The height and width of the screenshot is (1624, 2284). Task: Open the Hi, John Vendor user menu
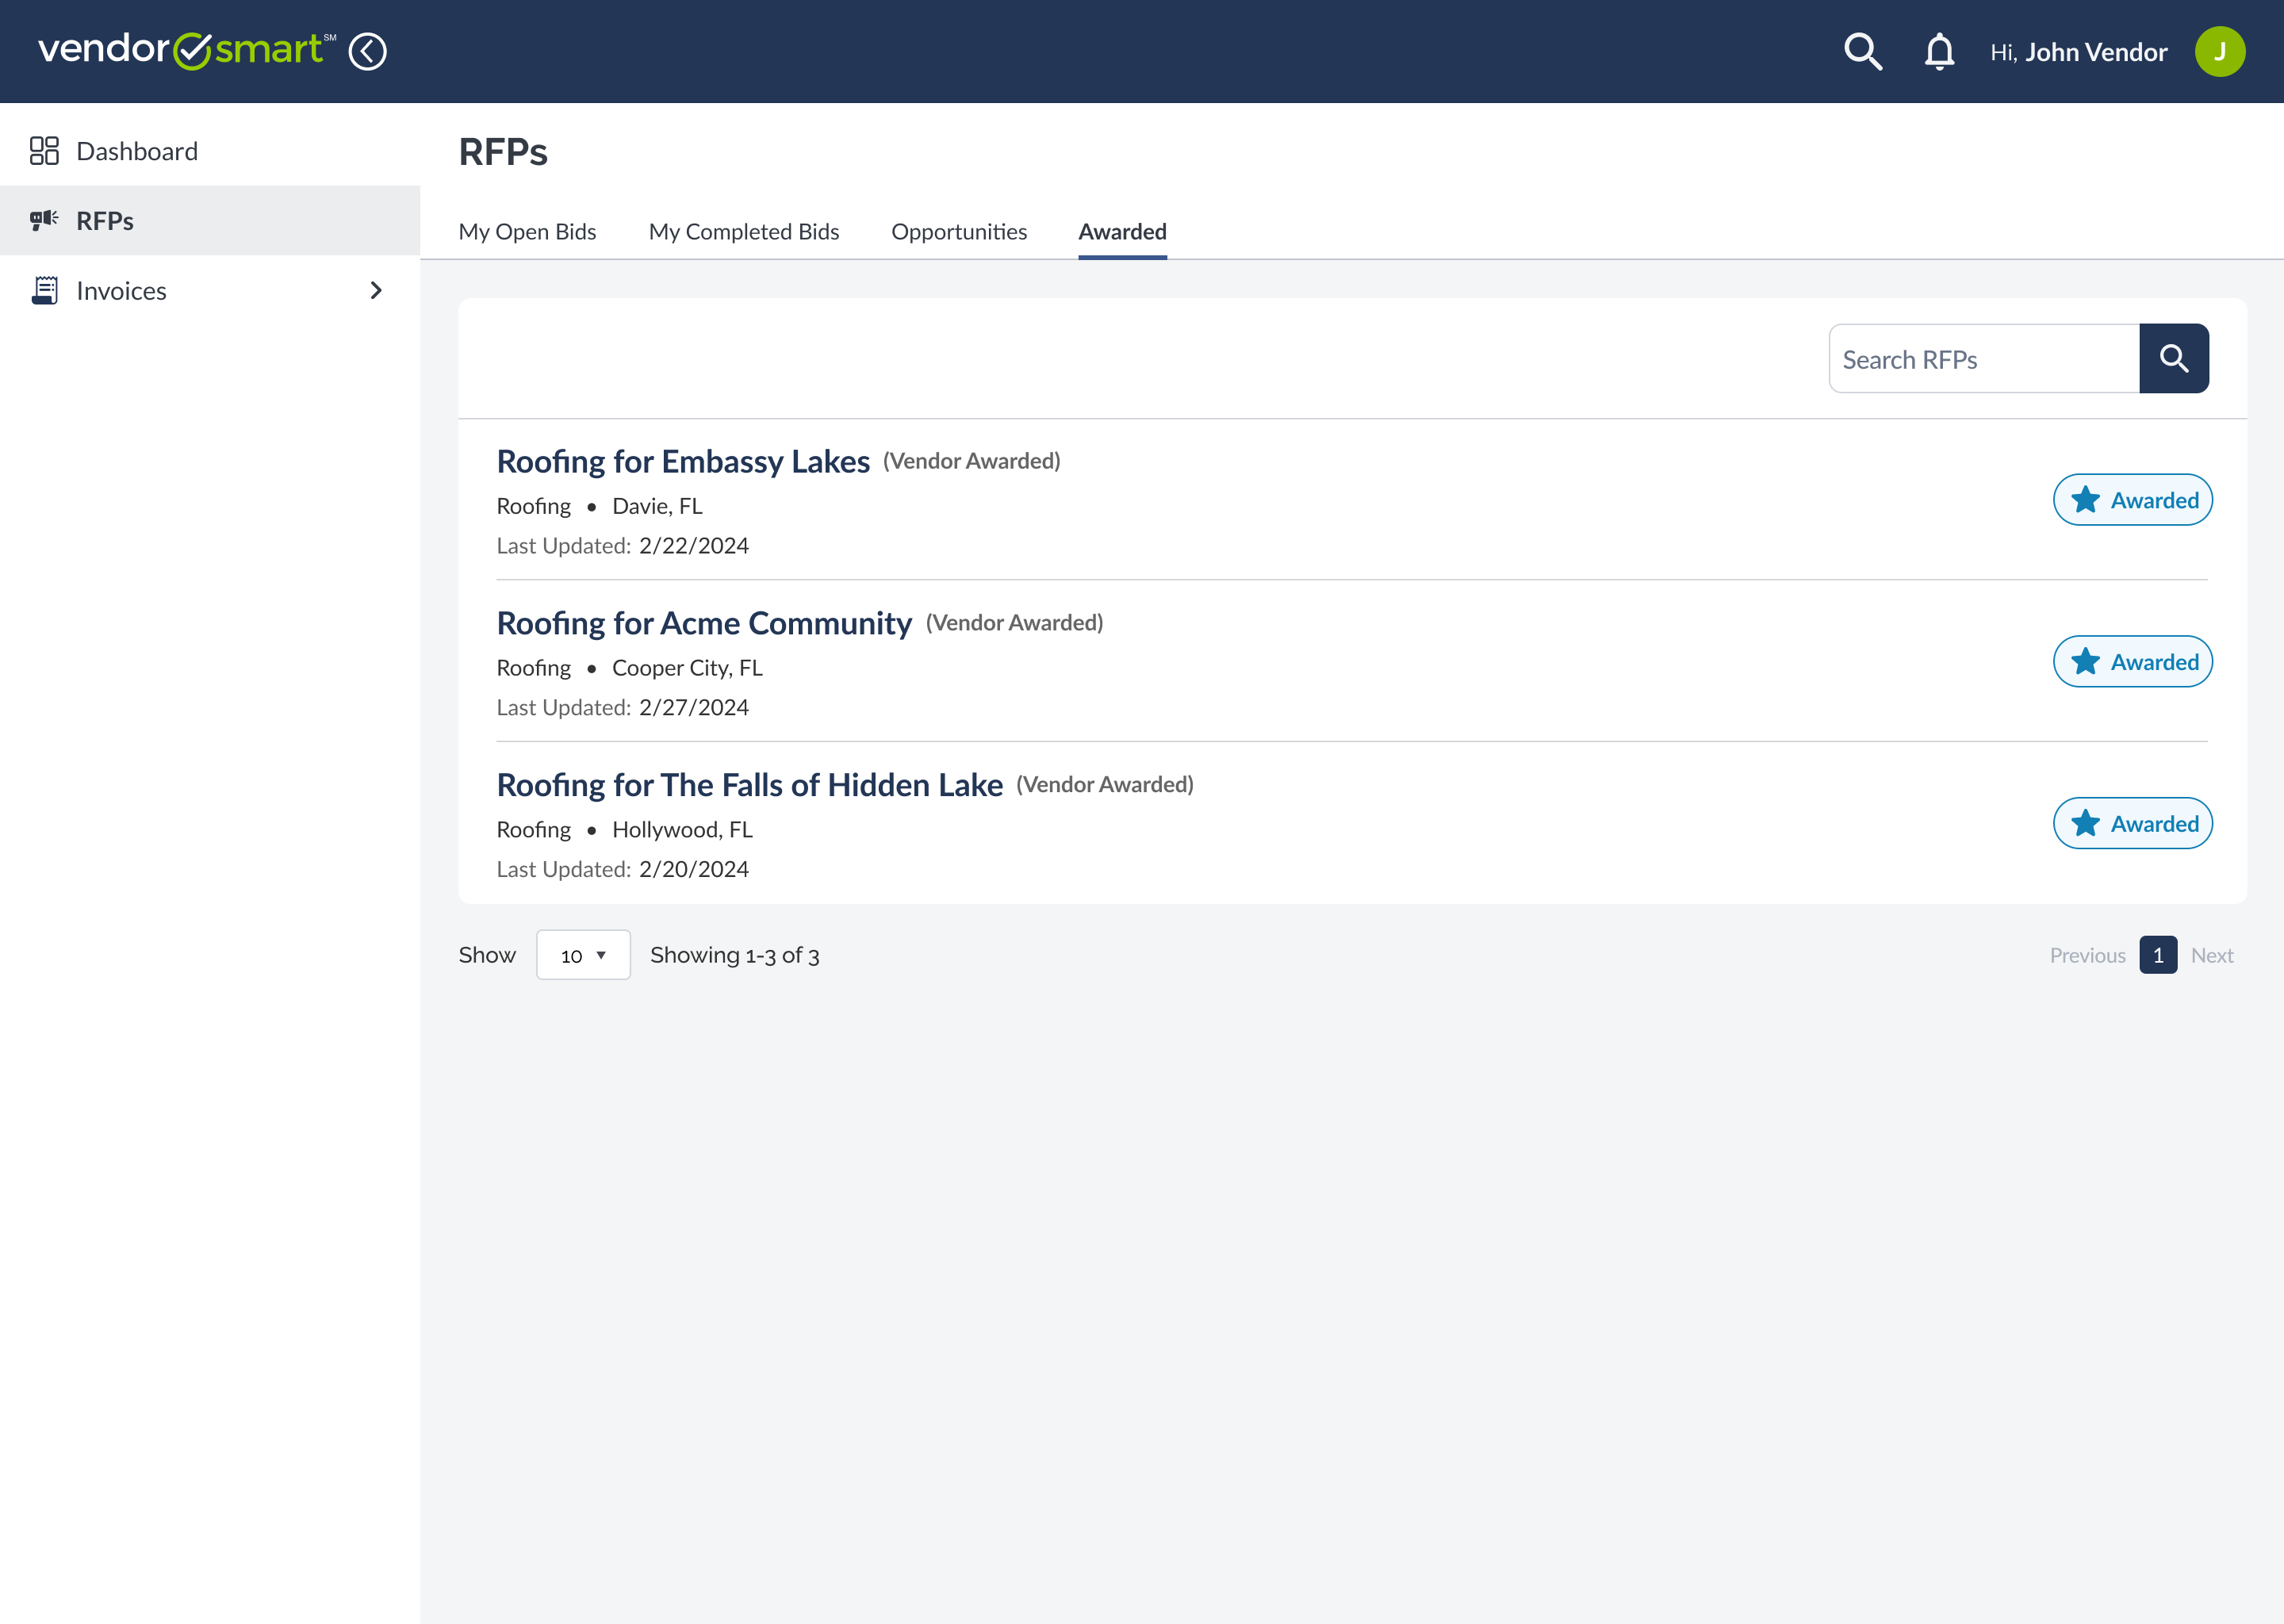2078,52
